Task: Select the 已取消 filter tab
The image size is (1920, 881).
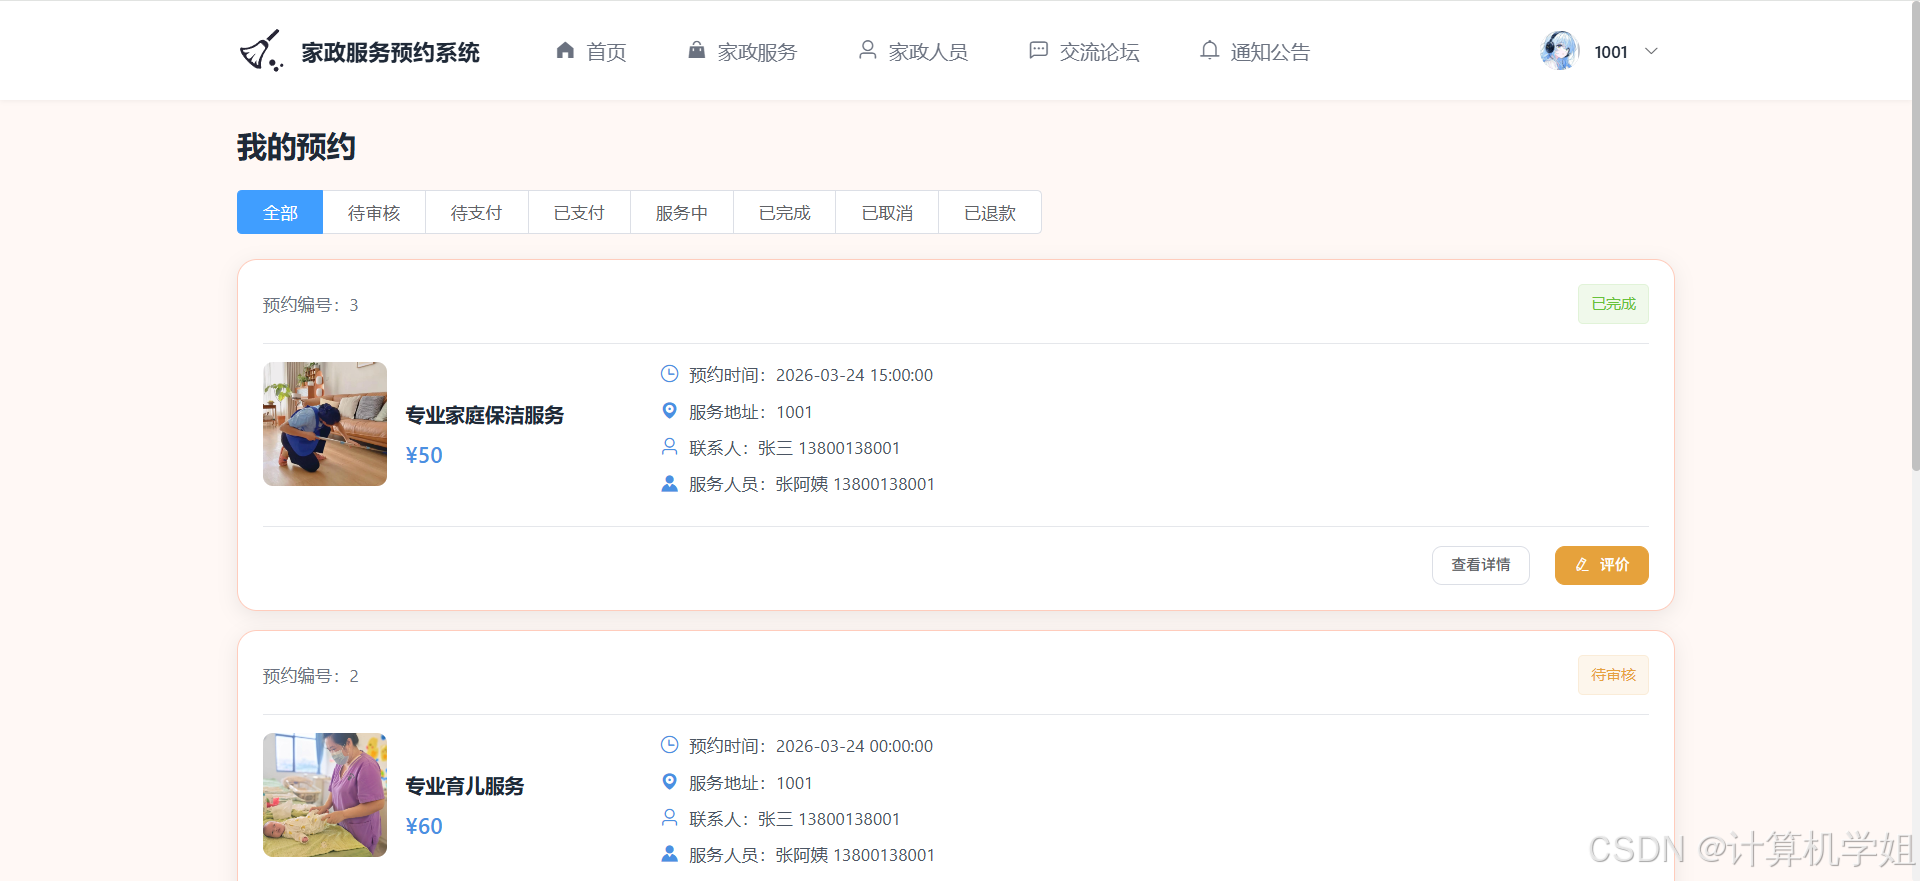Action: [887, 212]
